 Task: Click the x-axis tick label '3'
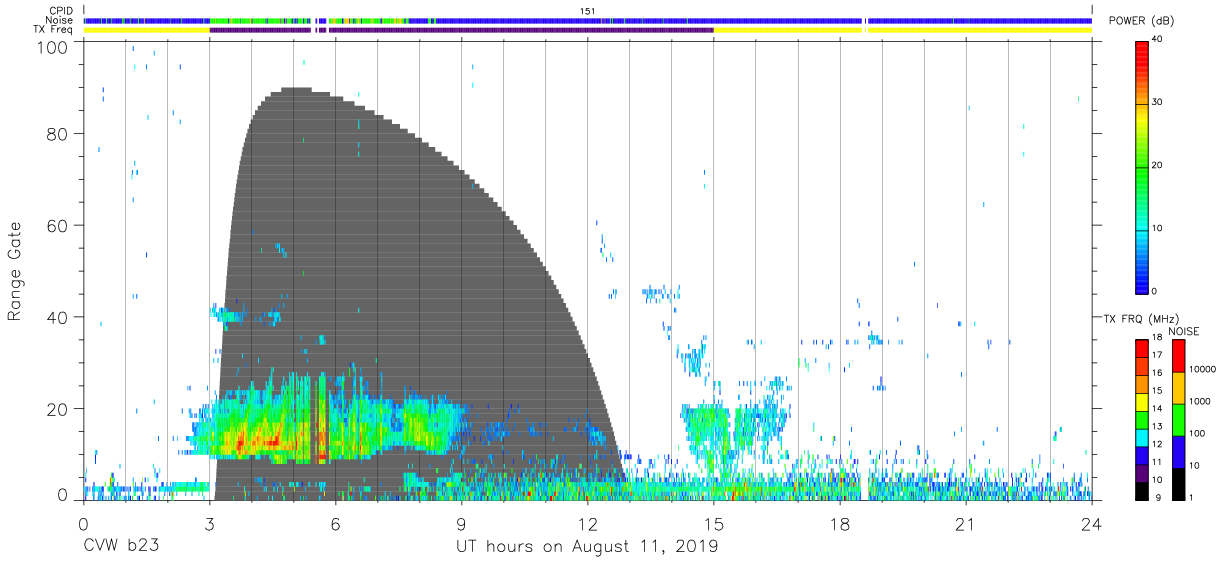tap(209, 523)
